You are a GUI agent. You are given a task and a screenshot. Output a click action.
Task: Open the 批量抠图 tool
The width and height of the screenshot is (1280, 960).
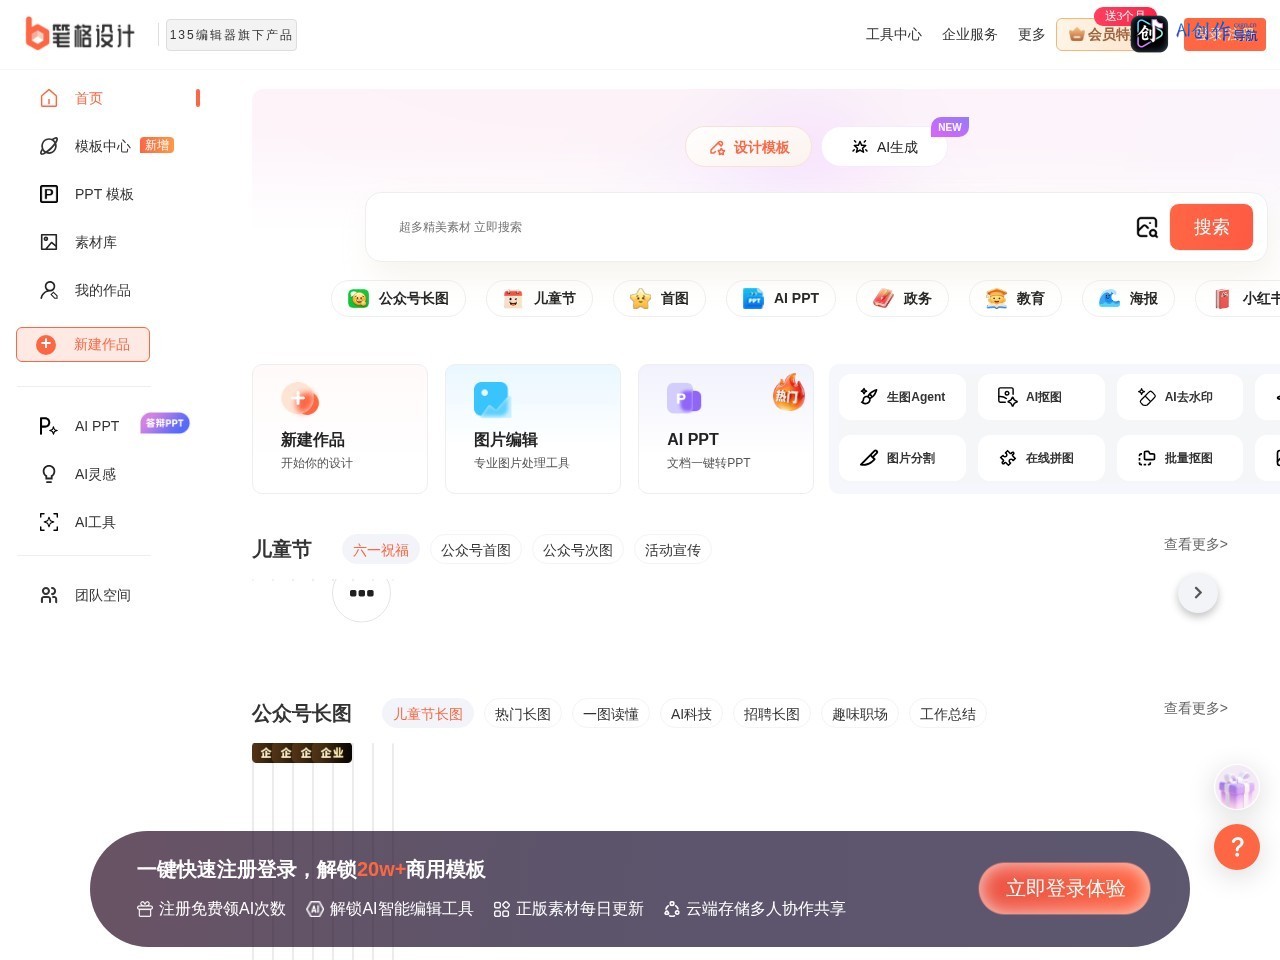pyautogui.click(x=1180, y=458)
